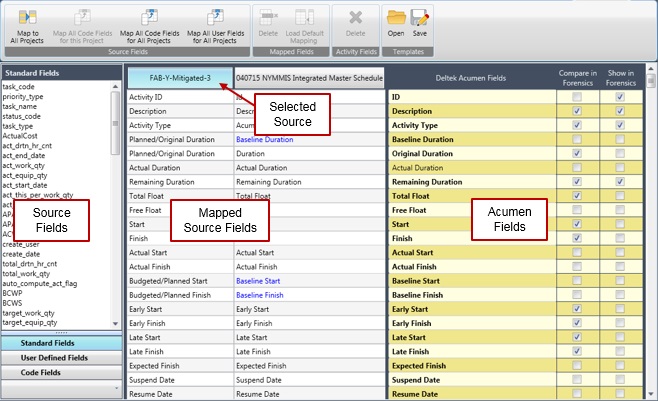Open the Standard Fields accordion section
The width and height of the screenshot is (658, 401).
tap(55, 343)
